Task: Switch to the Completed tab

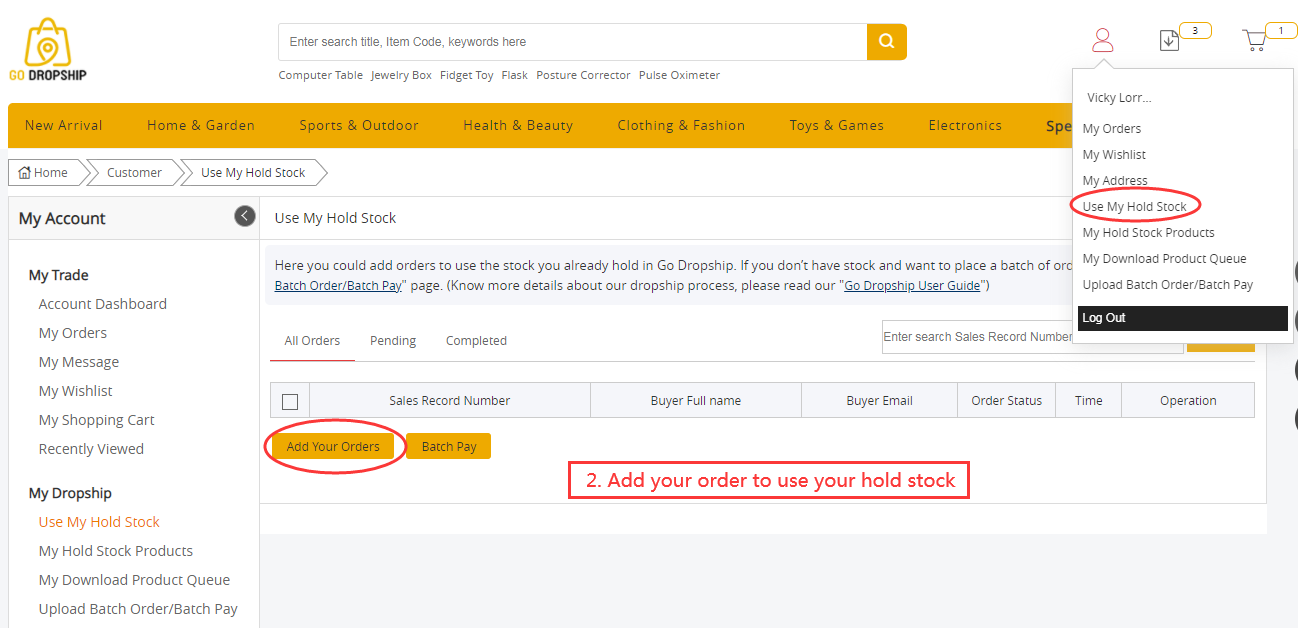Action: click(x=476, y=341)
